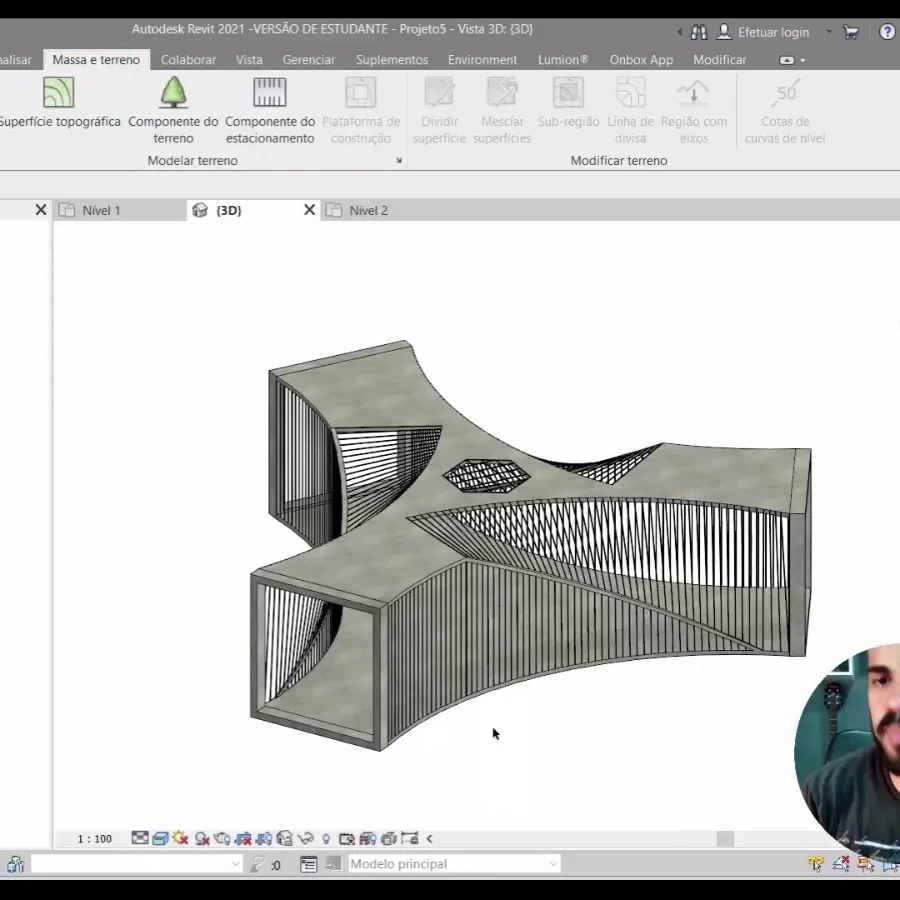Open the ribbon display options dropdown arrow
Image resolution: width=900 pixels, height=900 pixels.
point(802,60)
